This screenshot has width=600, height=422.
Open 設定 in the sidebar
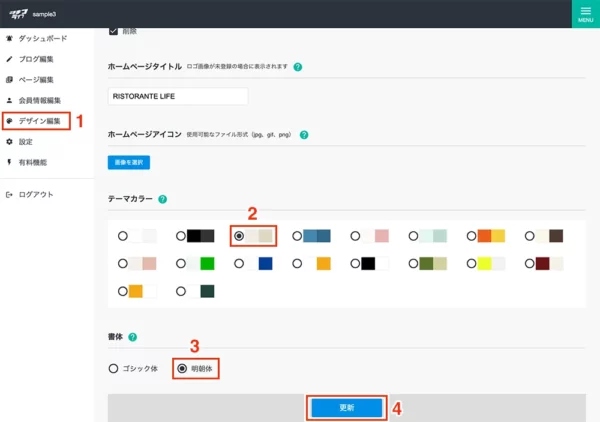[25, 142]
